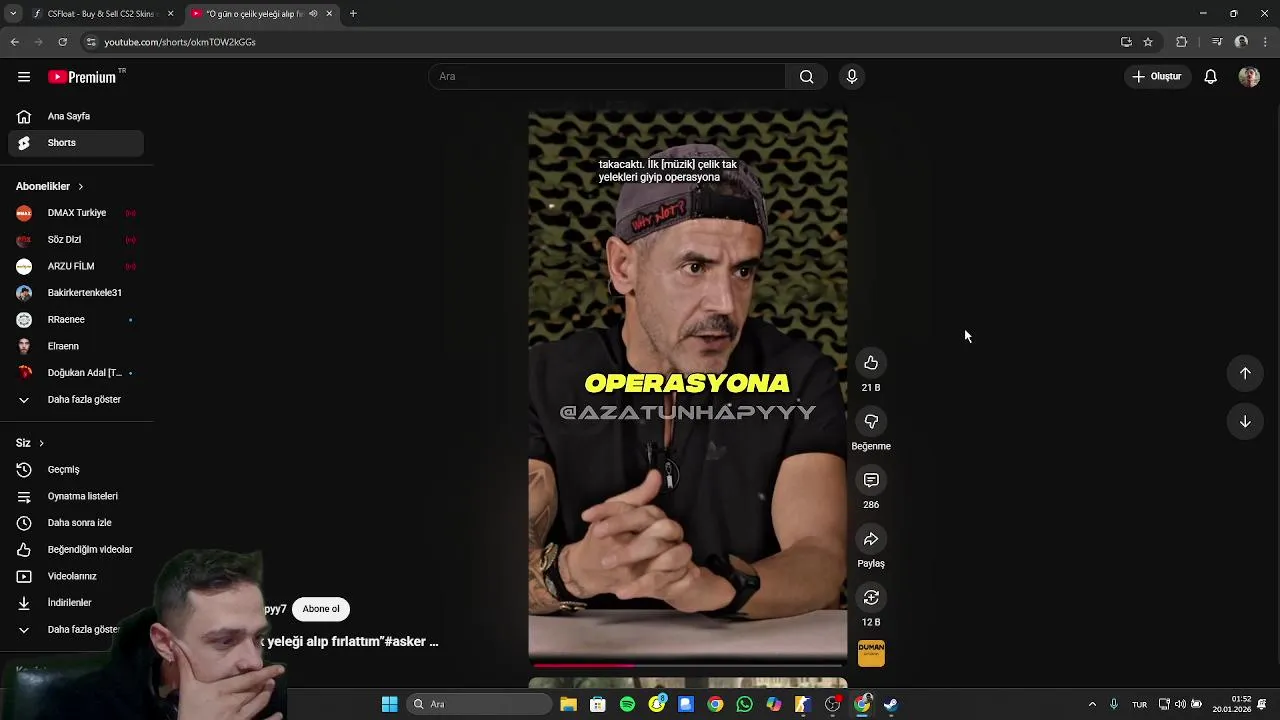Open Spotify from the taskbar
The height and width of the screenshot is (720, 1280).
point(627,704)
